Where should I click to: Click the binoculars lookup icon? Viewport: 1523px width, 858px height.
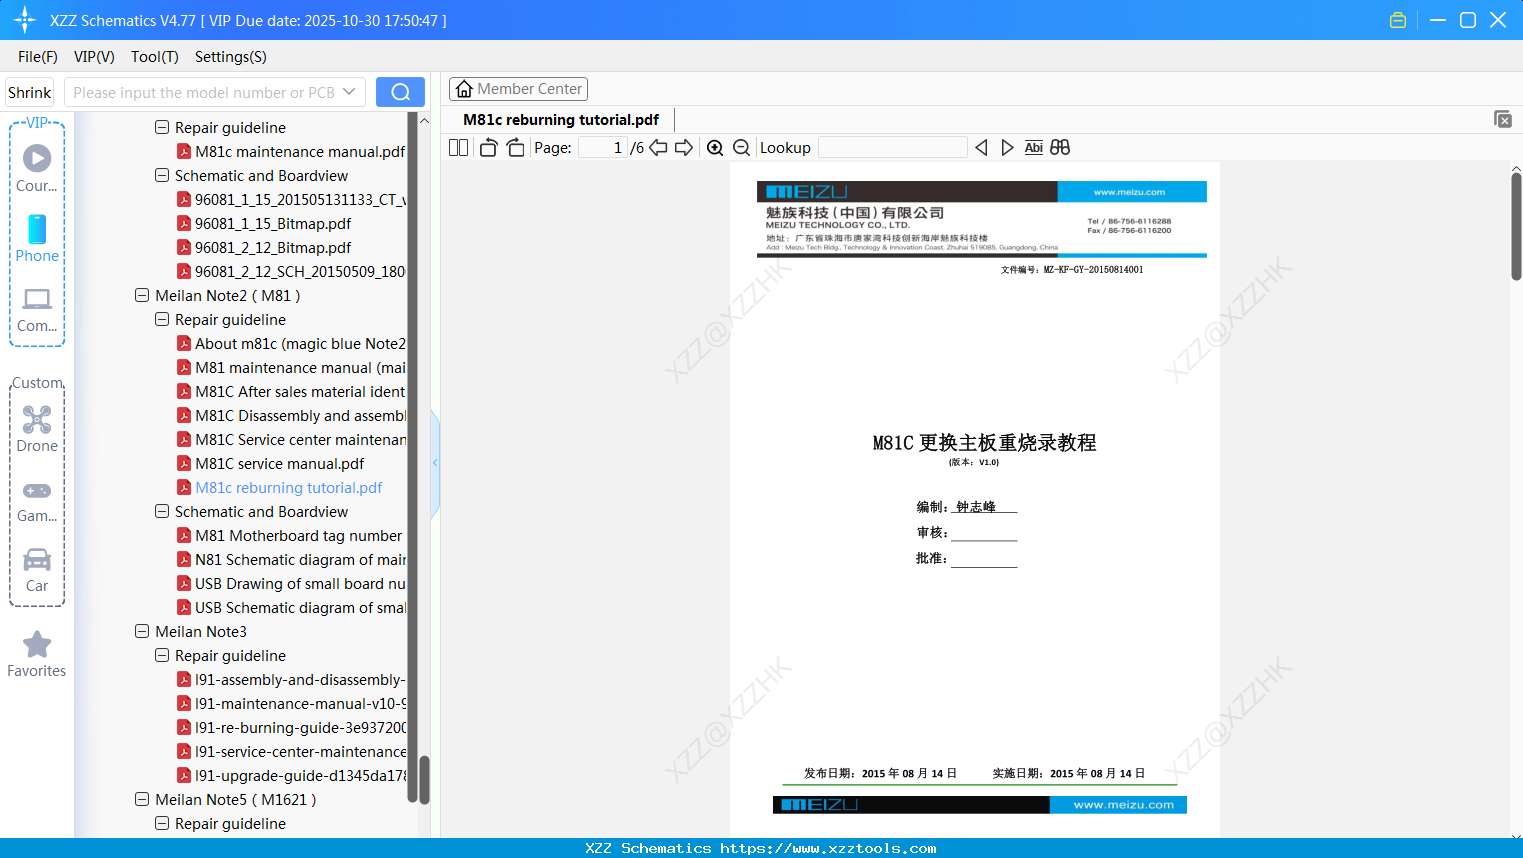(x=1060, y=147)
